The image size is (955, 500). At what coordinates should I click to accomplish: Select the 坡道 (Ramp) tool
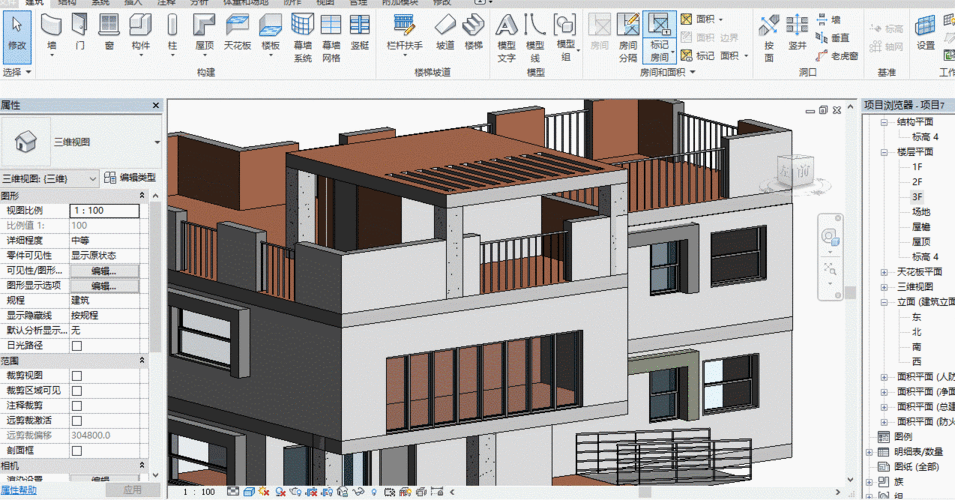point(445,33)
